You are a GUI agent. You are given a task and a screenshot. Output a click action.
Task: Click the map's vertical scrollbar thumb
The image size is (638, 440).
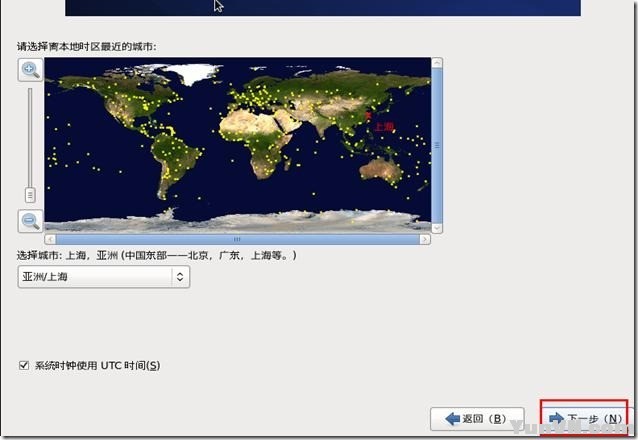point(437,145)
